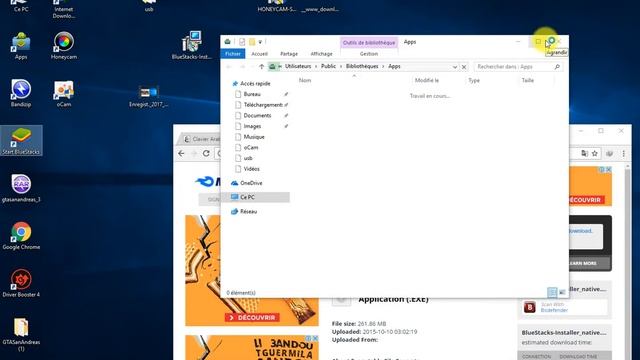Image resolution: width=640 pixels, height=360 pixels.
Task: Click New folder icon in quick access toolbar
Action: tap(252, 42)
